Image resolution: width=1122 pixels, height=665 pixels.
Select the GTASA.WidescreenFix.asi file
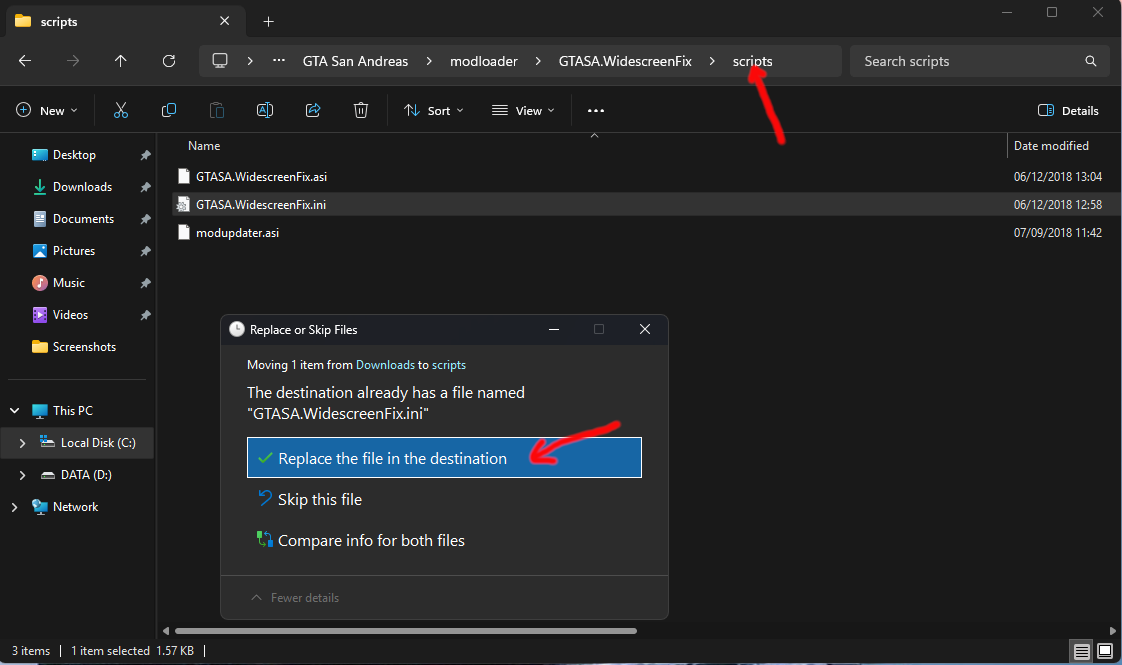(x=261, y=177)
